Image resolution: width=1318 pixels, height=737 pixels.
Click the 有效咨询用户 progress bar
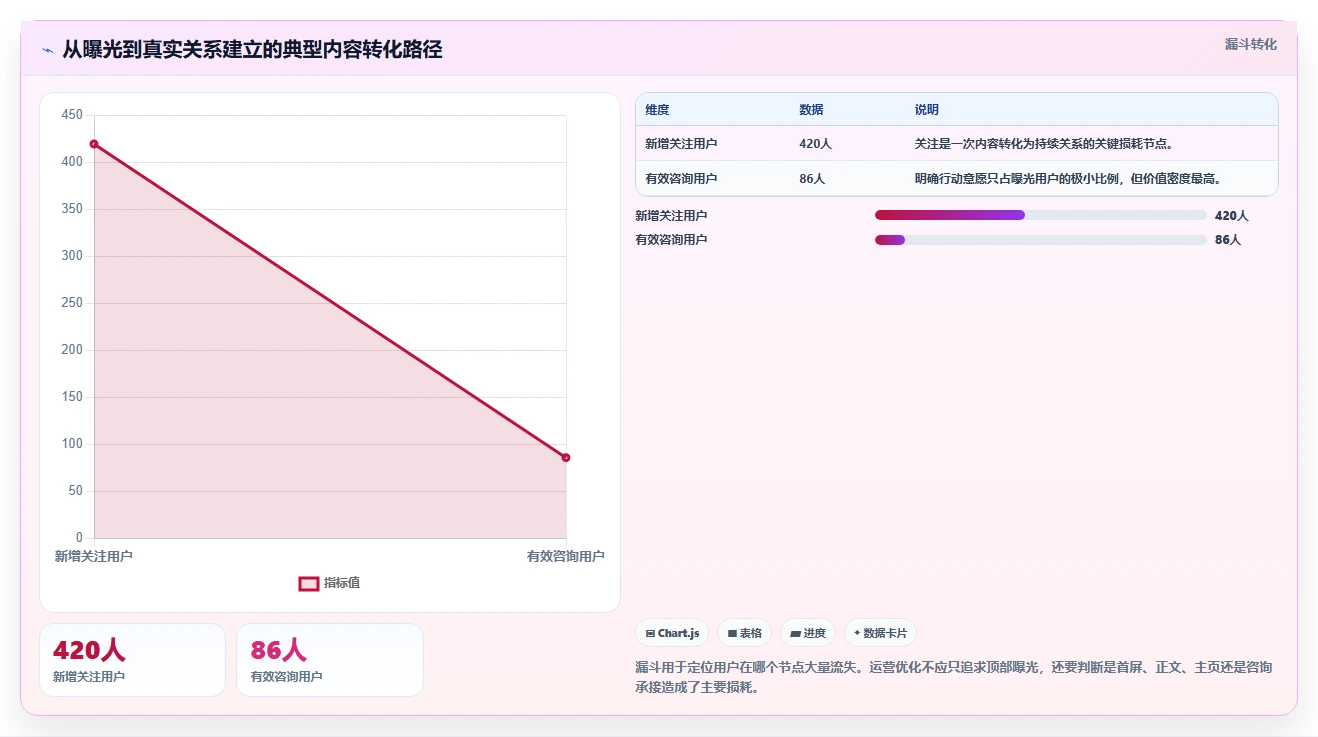coord(1040,240)
